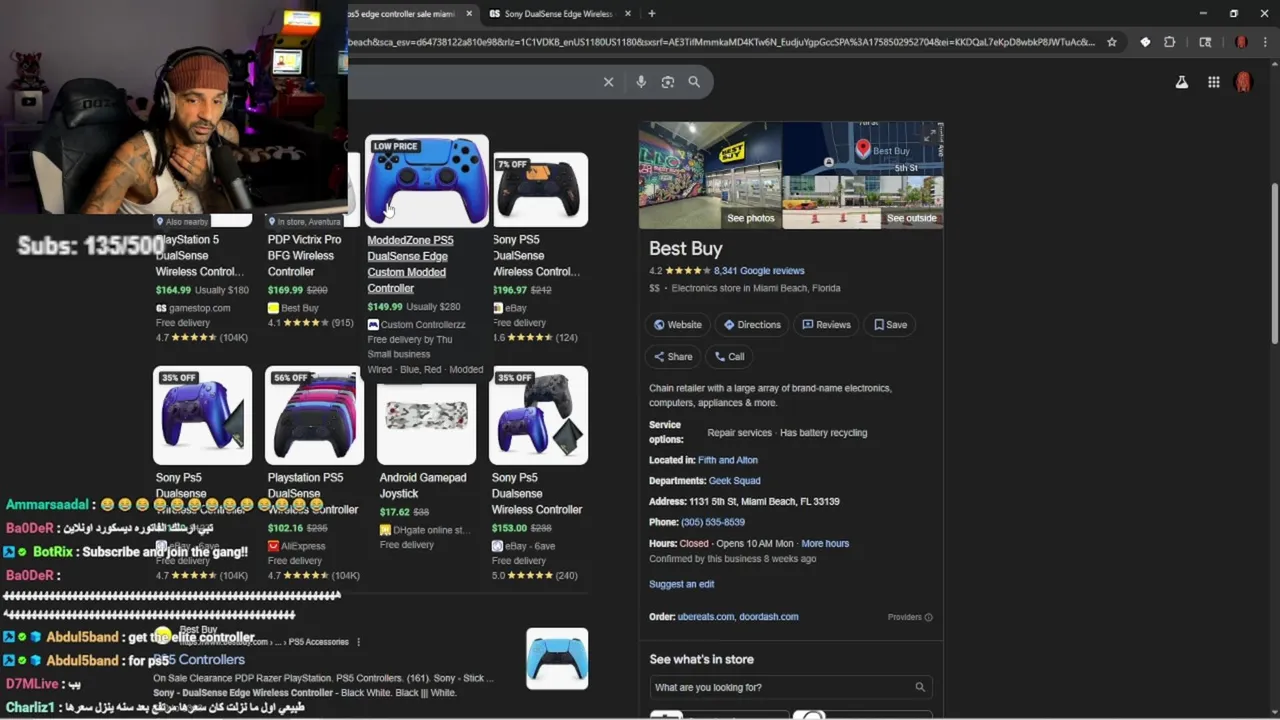Open the browser extensions puzzle icon

[x=1170, y=42]
